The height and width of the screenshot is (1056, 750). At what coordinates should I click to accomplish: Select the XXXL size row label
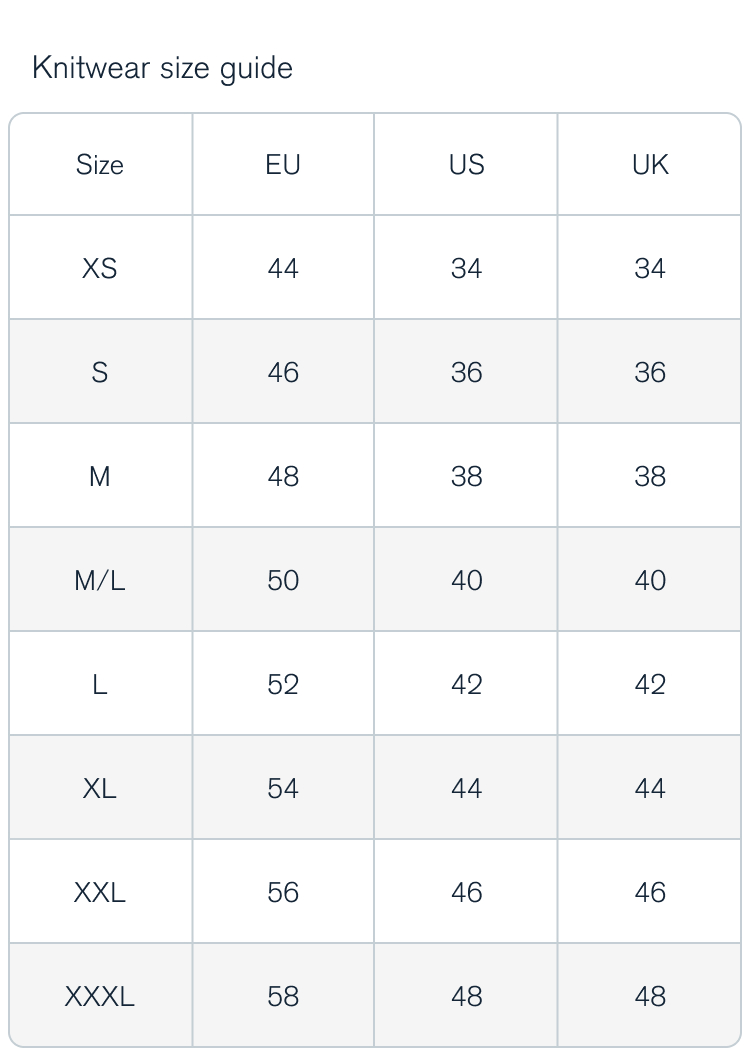coord(100,997)
